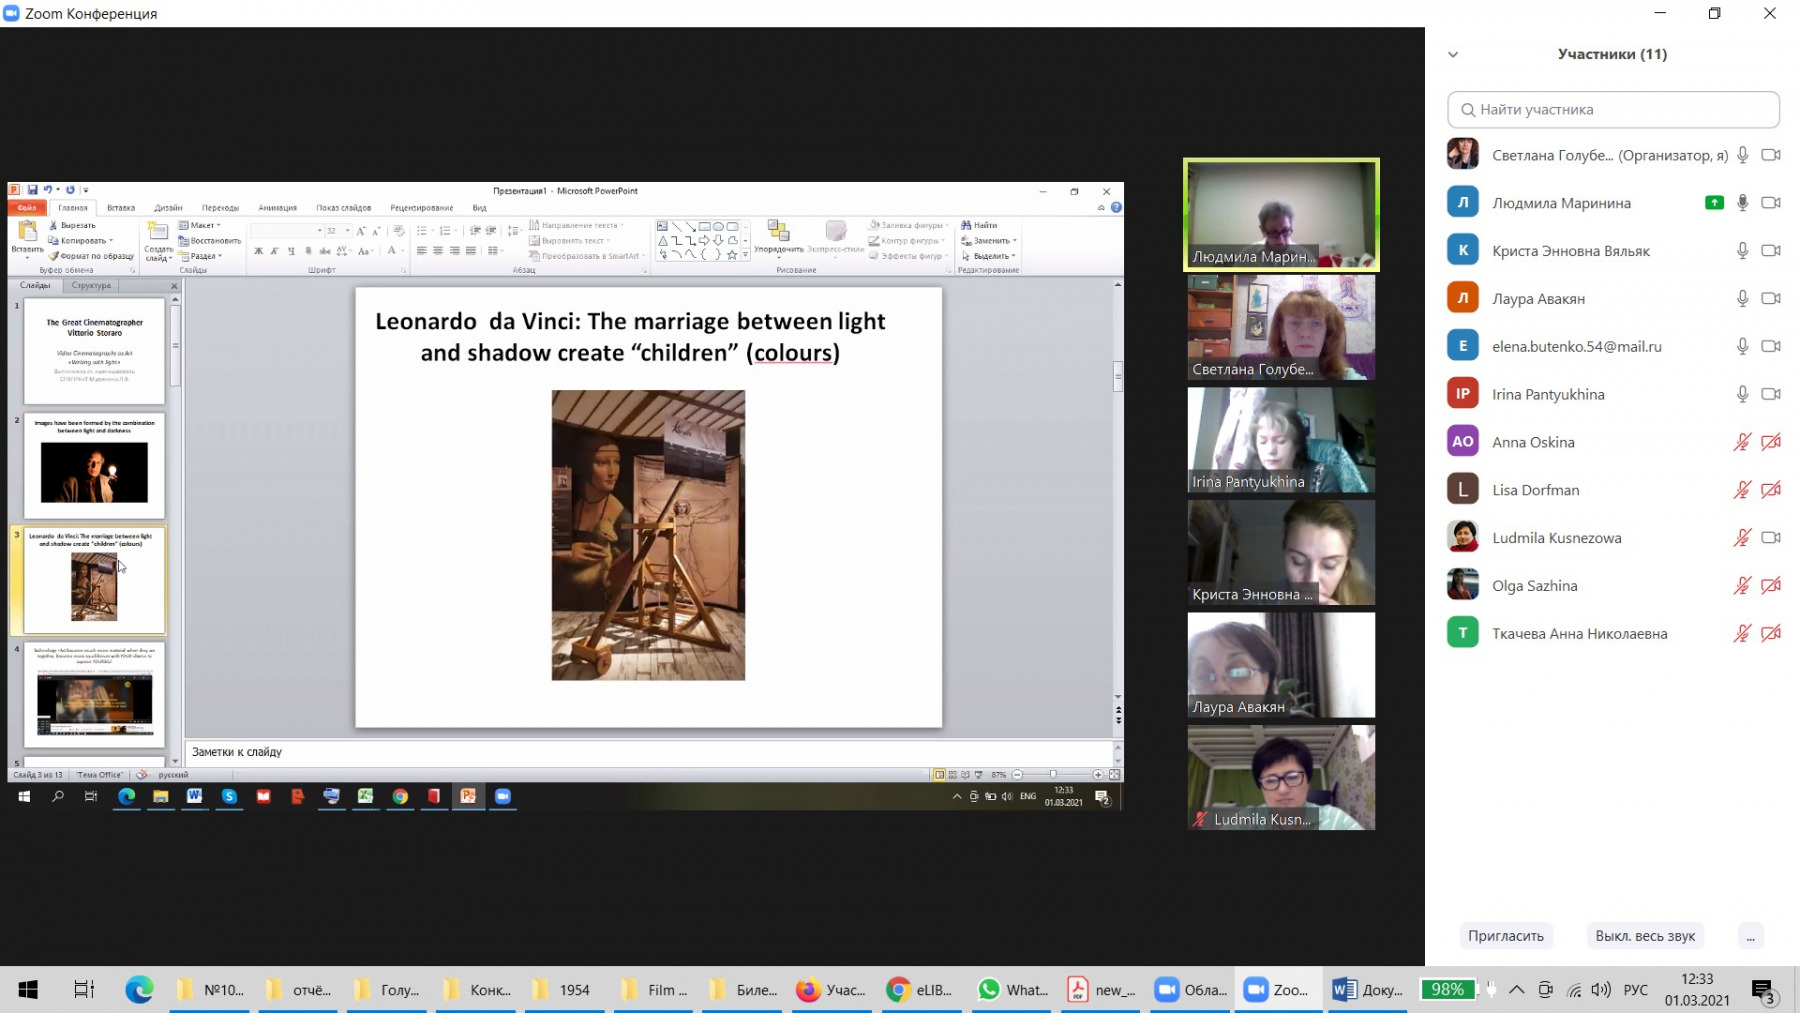Open Макет layout dropdown
The image size is (1800, 1013).
(200, 226)
